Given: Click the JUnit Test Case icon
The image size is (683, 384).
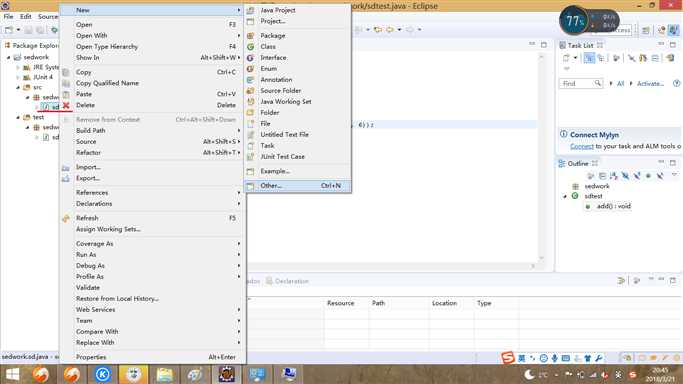Looking at the screenshot, I should pos(250,157).
